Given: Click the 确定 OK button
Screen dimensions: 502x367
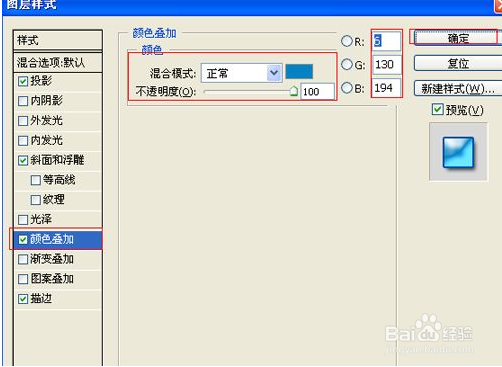Looking at the screenshot, I should (x=458, y=38).
